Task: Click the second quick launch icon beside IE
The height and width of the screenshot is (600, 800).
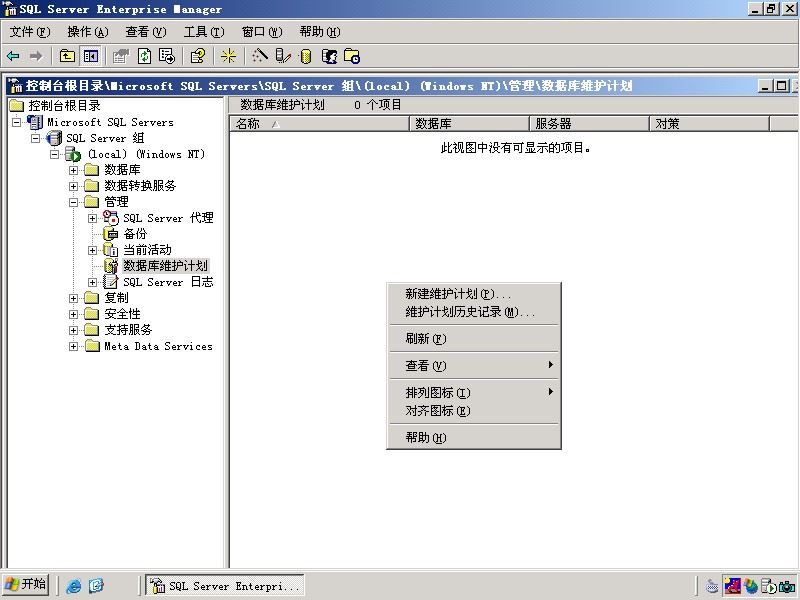Action: 96,586
